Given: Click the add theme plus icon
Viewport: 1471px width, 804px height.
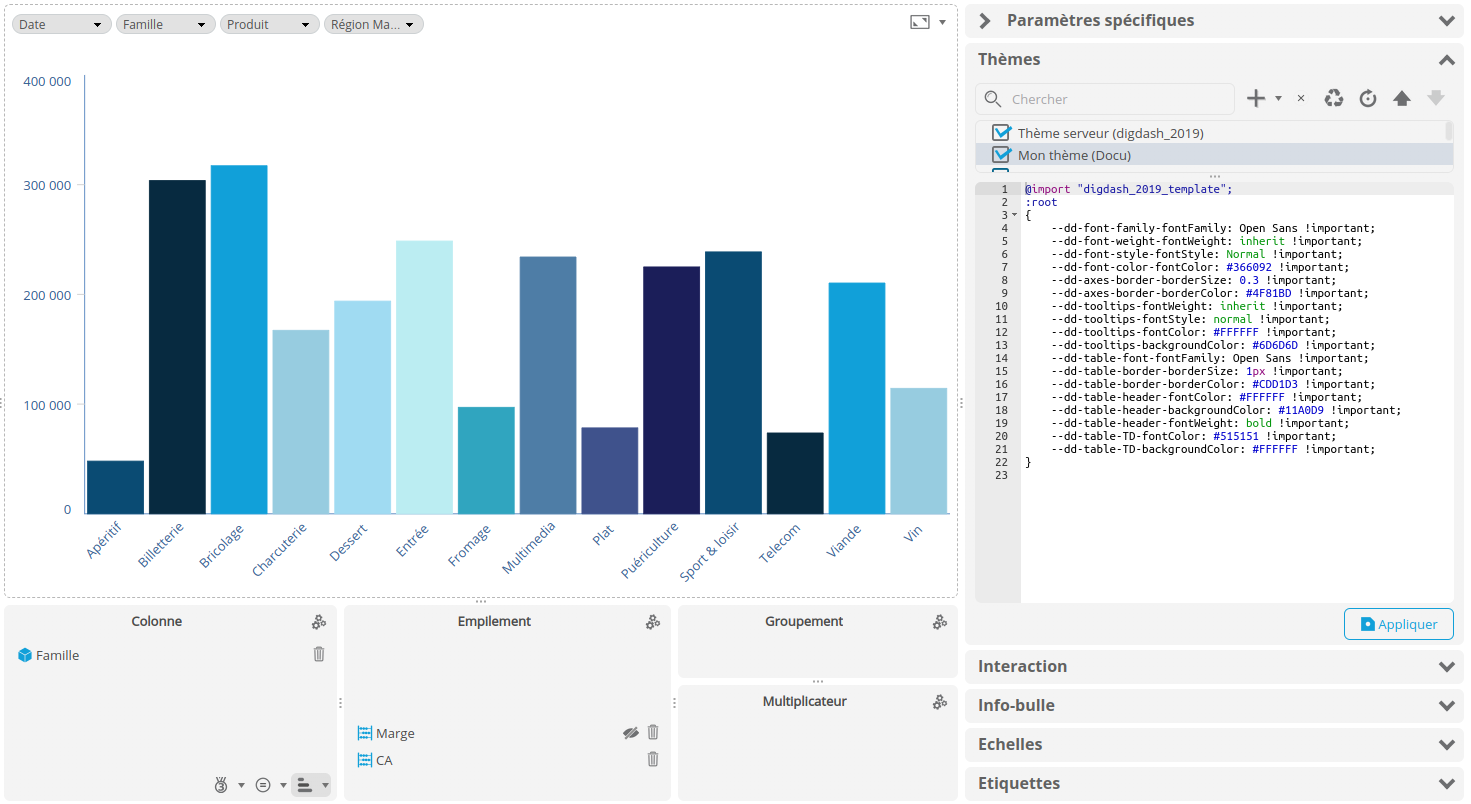Looking at the screenshot, I should [x=1256, y=98].
